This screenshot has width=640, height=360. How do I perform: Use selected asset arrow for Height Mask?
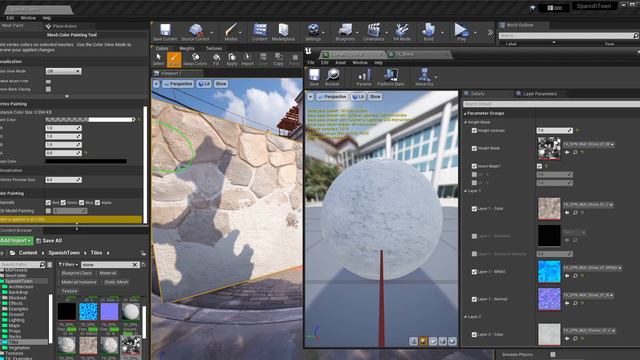567,152
